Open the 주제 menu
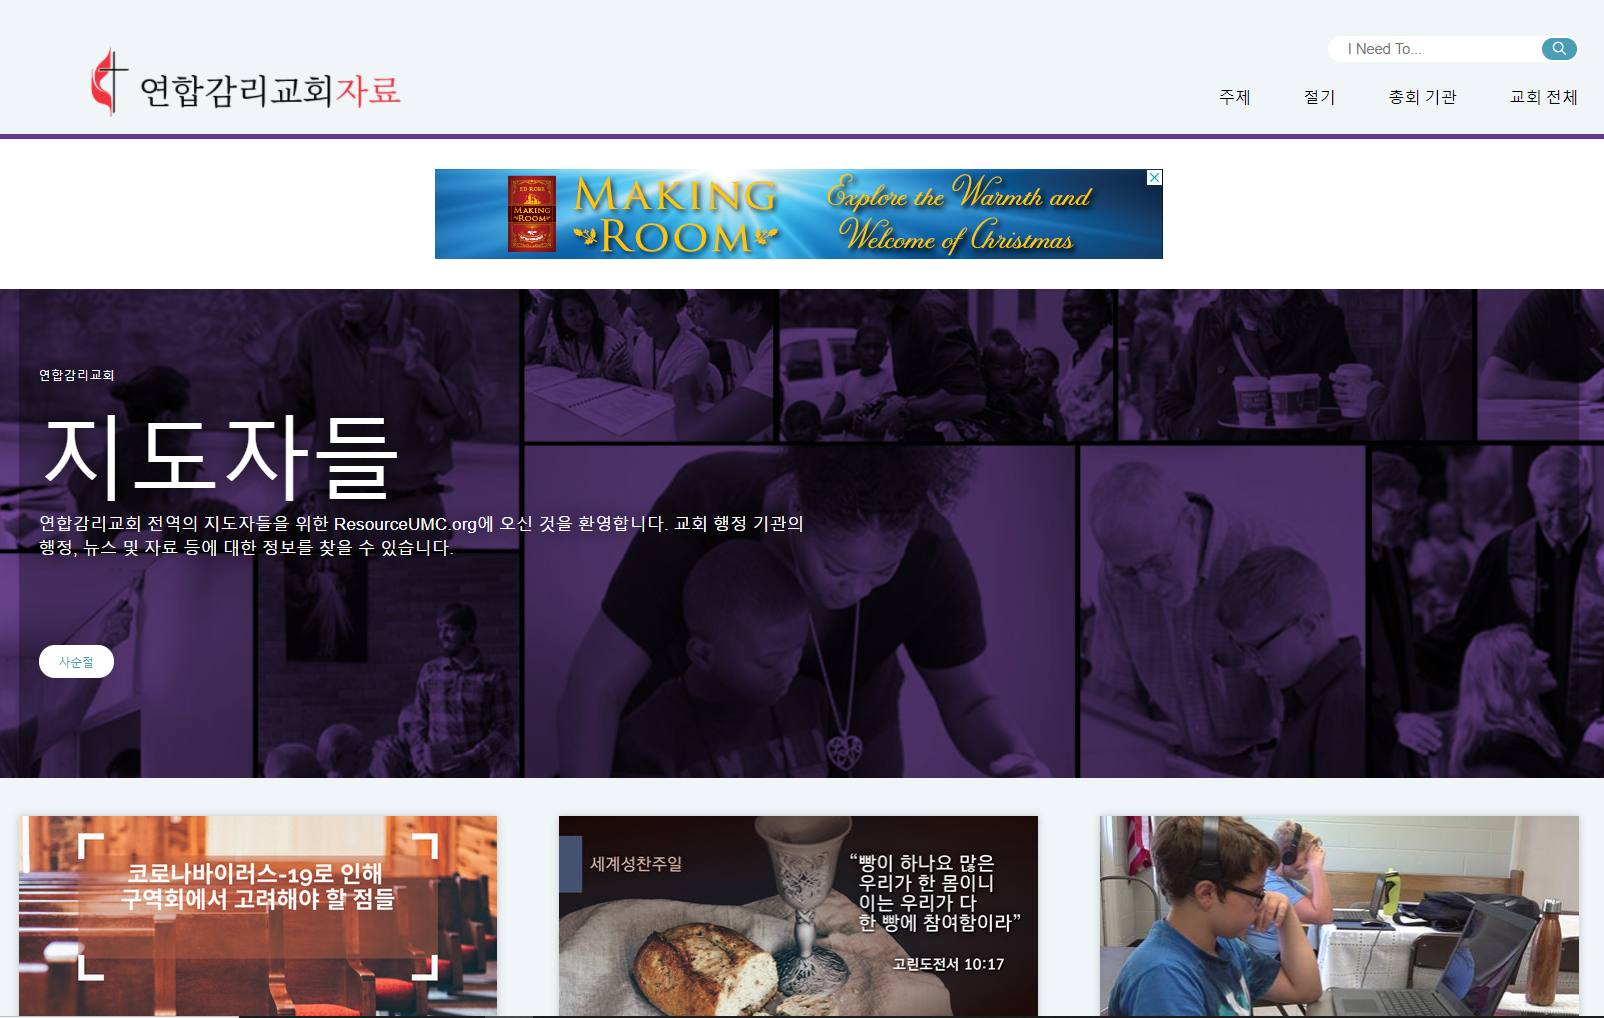The image size is (1604, 1018). [1234, 97]
